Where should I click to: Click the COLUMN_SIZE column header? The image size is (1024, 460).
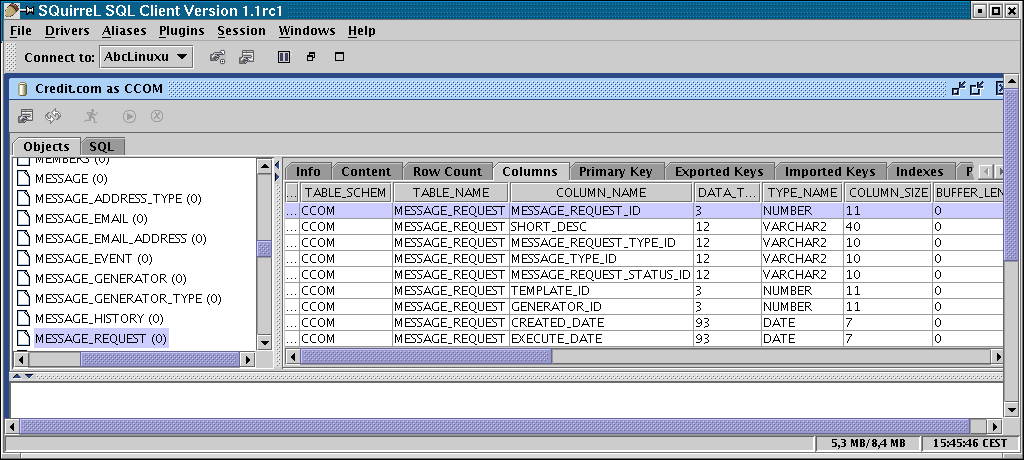[888, 192]
